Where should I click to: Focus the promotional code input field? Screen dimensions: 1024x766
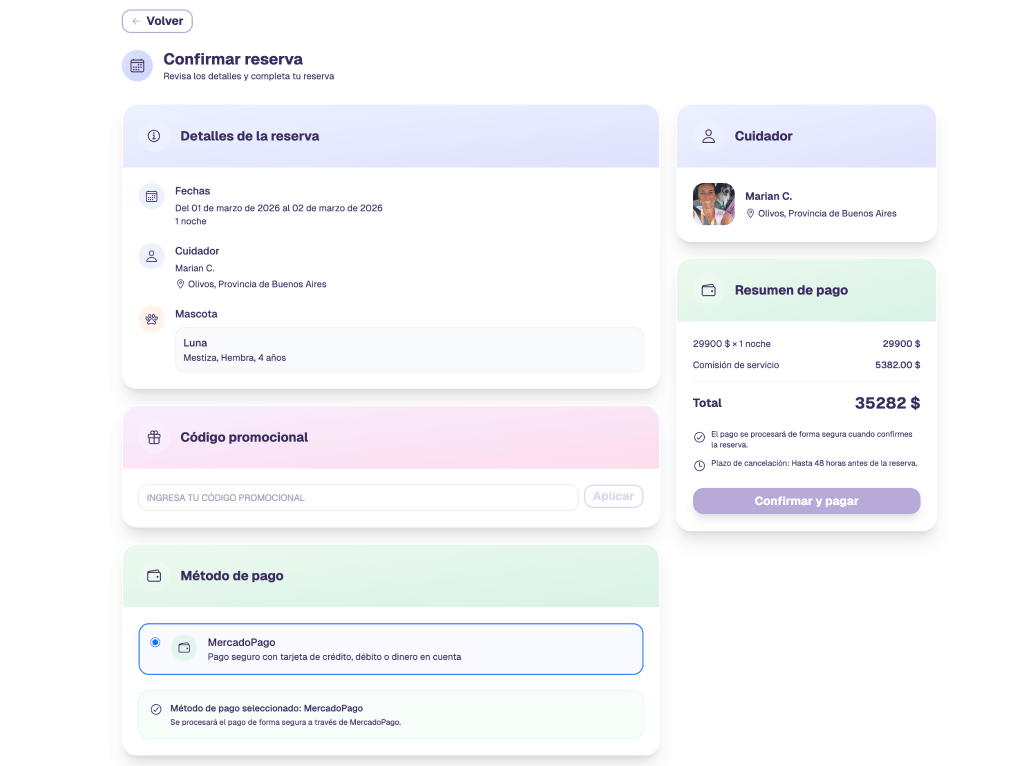[358, 497]
